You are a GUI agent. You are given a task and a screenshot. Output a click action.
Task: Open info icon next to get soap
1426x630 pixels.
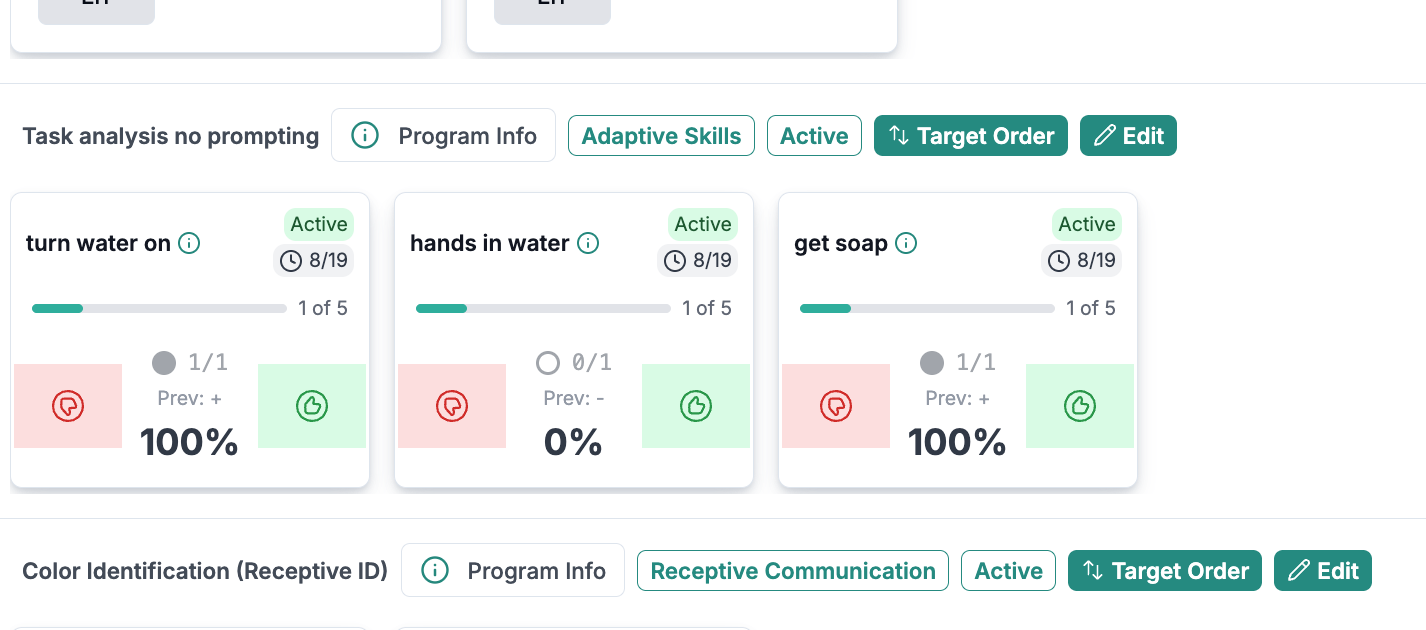[906, 243]
